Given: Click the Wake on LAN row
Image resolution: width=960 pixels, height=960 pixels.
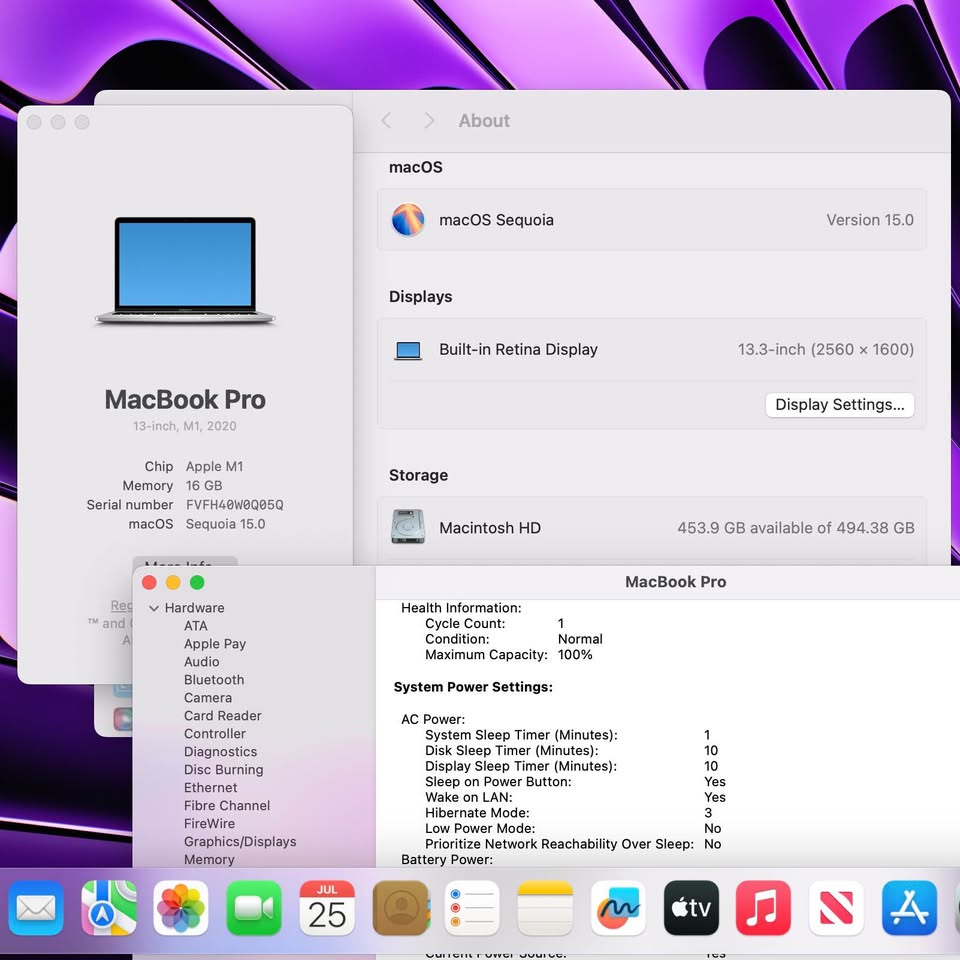Looking at the screenshot, I should coord(576,797).
